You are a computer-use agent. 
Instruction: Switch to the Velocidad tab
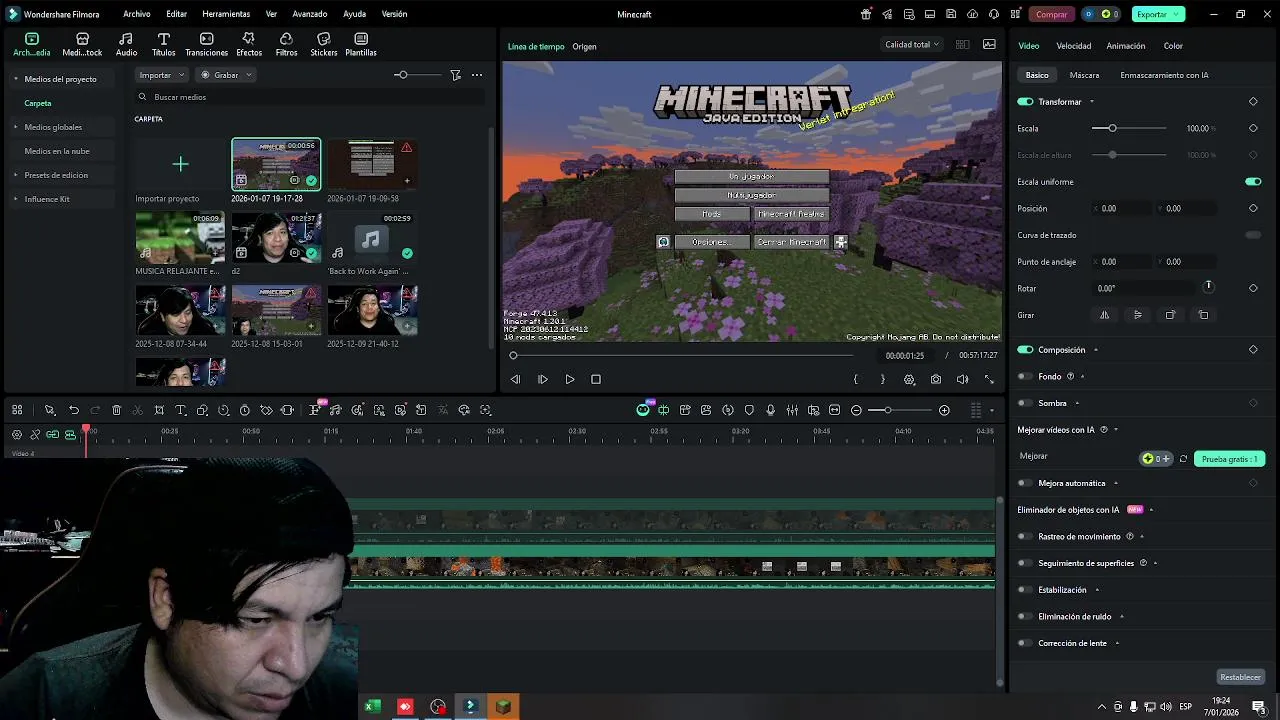[1074, 46]
